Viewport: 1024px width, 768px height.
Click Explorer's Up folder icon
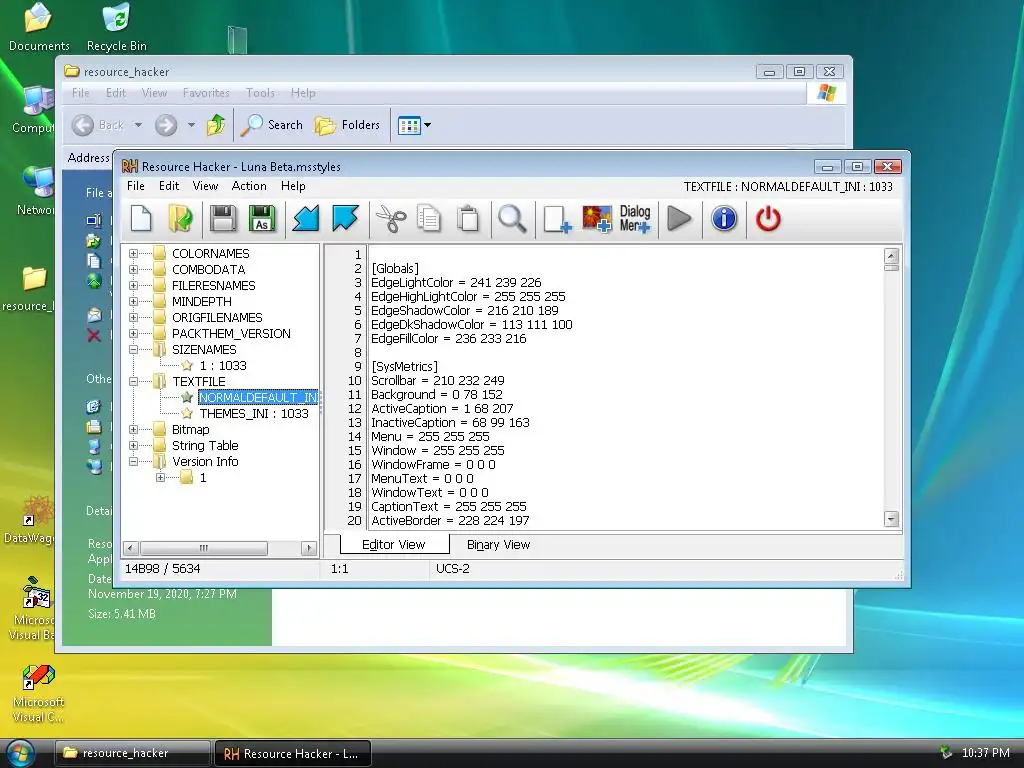point(216,125)
